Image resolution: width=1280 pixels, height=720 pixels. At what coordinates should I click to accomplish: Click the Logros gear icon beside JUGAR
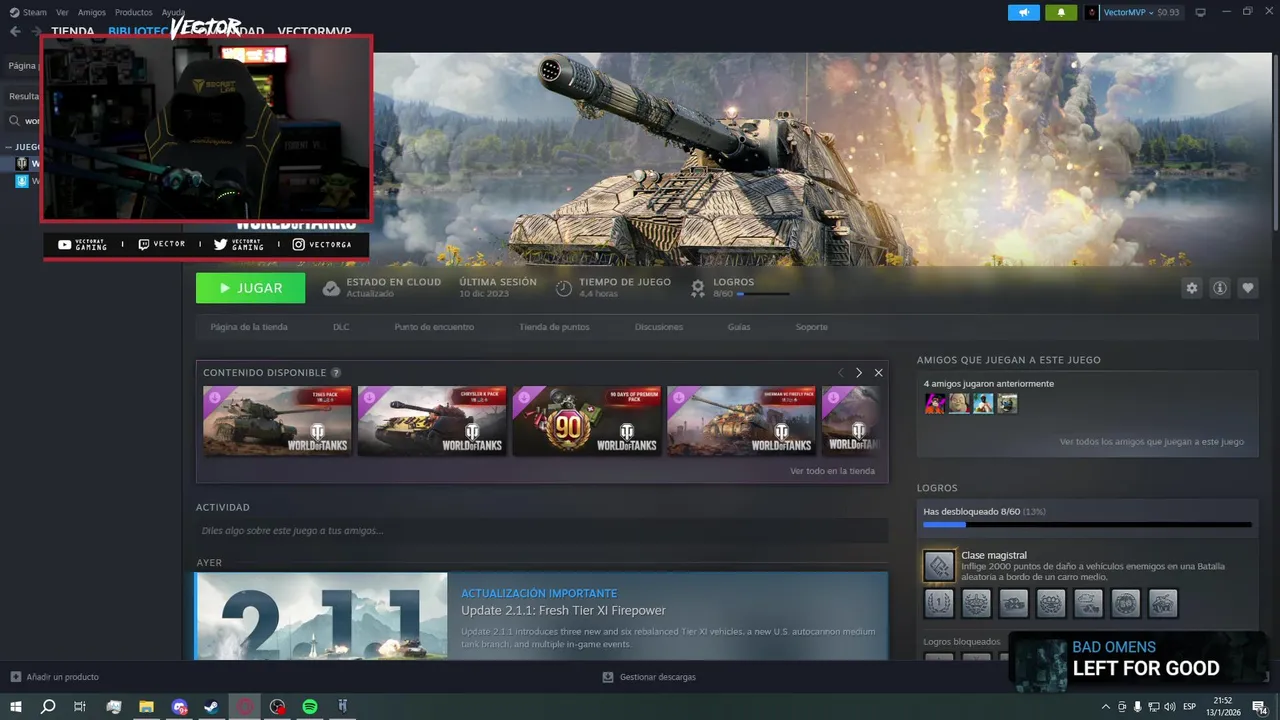click(698, 288)
